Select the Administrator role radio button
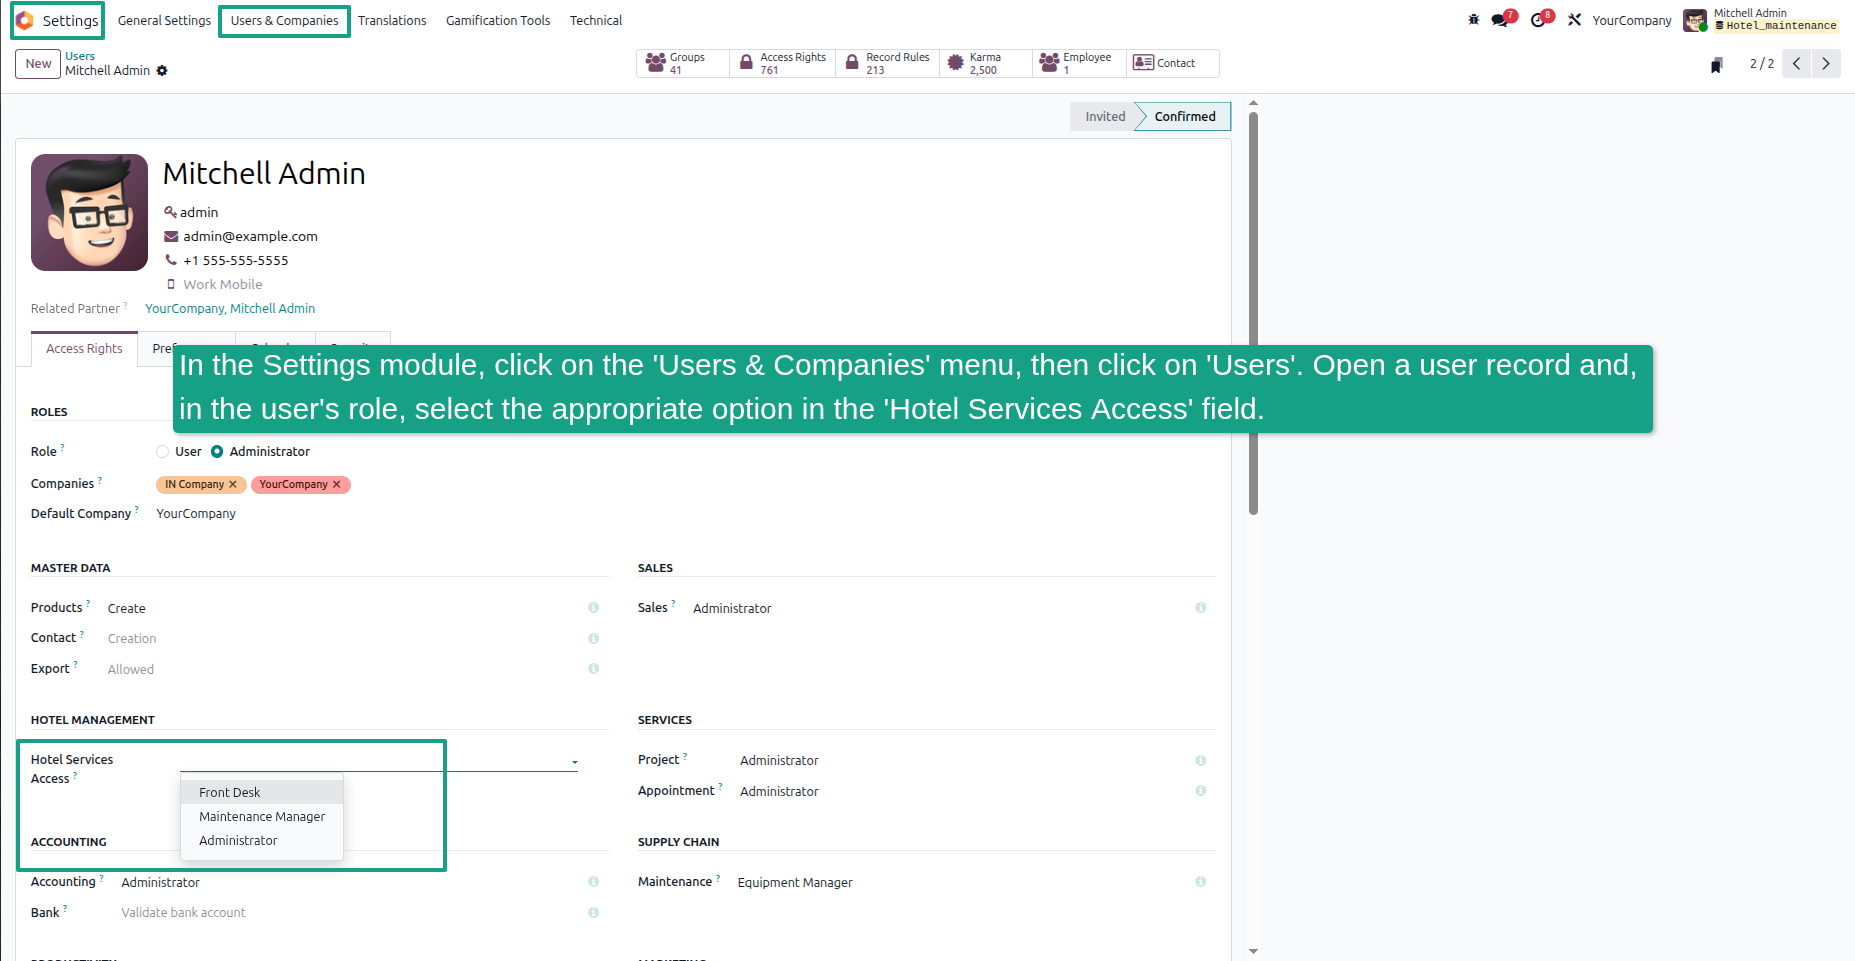1855x961 pixels. (217, 452)
